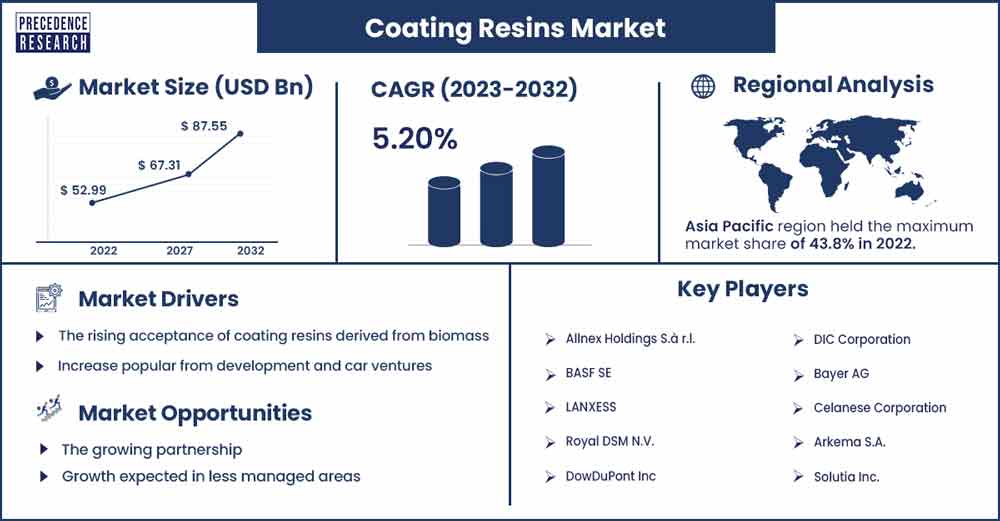Click the Precedence Research logo
Viewport: 1000px width, 521px height.
pyautogui.click(x=53, y=33)
